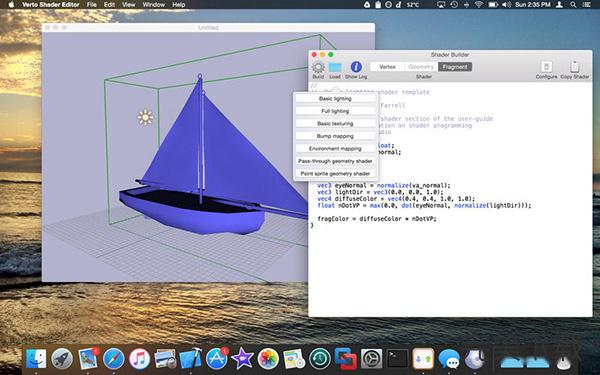Open System Preferences from the dock

(372, 359)
